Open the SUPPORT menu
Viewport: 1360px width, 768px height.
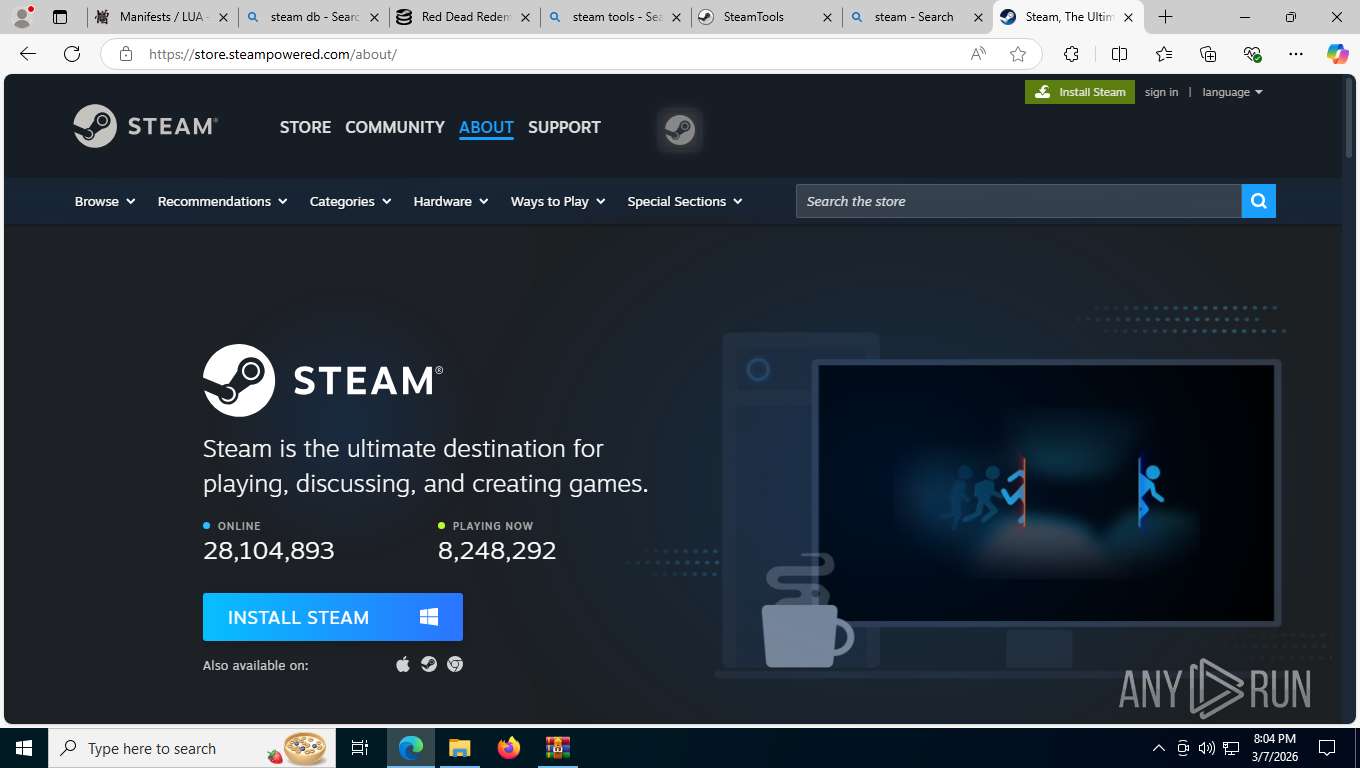coord(564,127)
